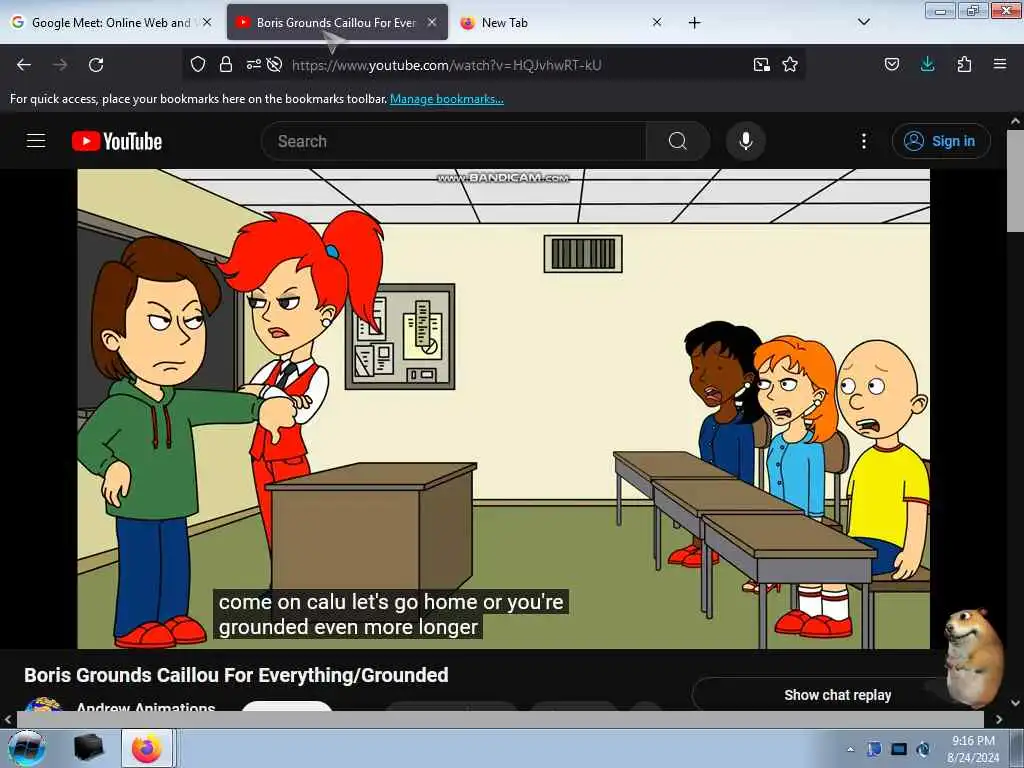Screen dimensions: 1024x768
Task: Click the Firefox taskbar icon
Action: point(147,748)
